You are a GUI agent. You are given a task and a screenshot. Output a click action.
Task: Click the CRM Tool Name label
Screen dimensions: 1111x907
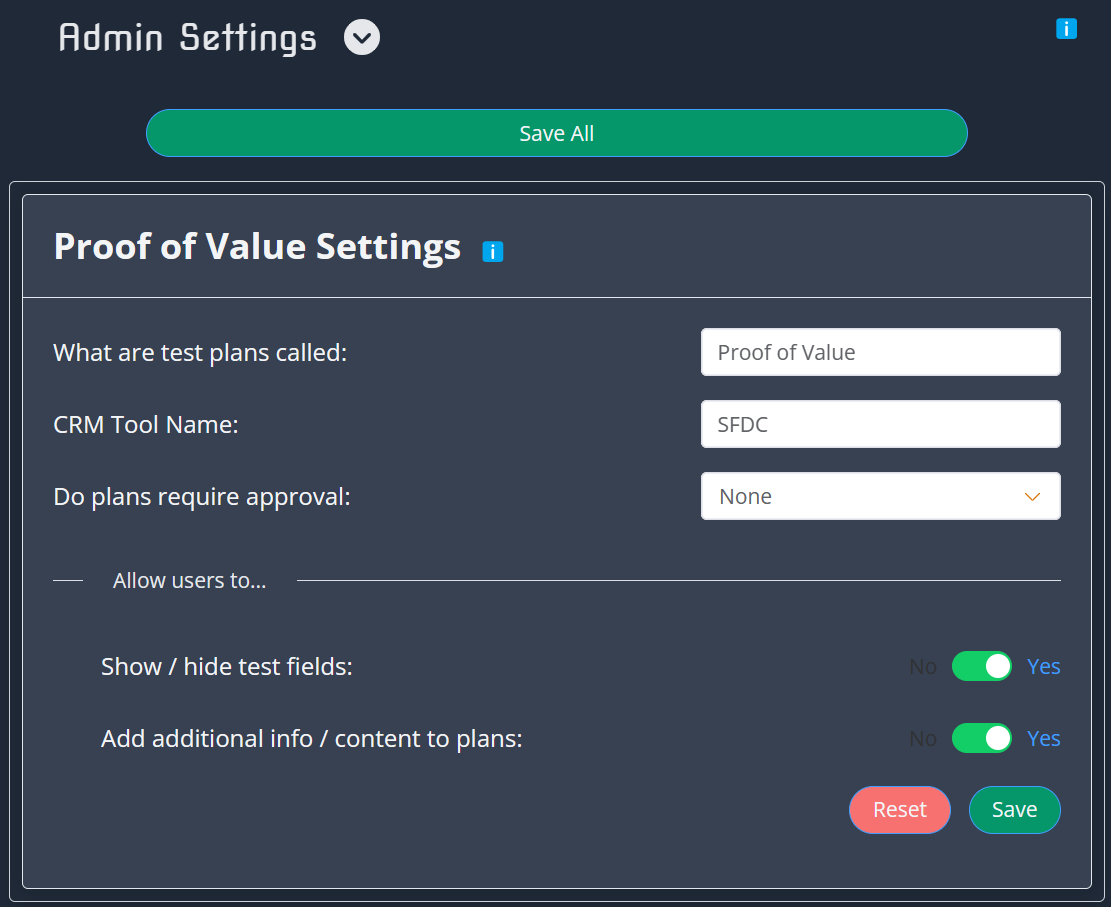click(x=145, y=424)
